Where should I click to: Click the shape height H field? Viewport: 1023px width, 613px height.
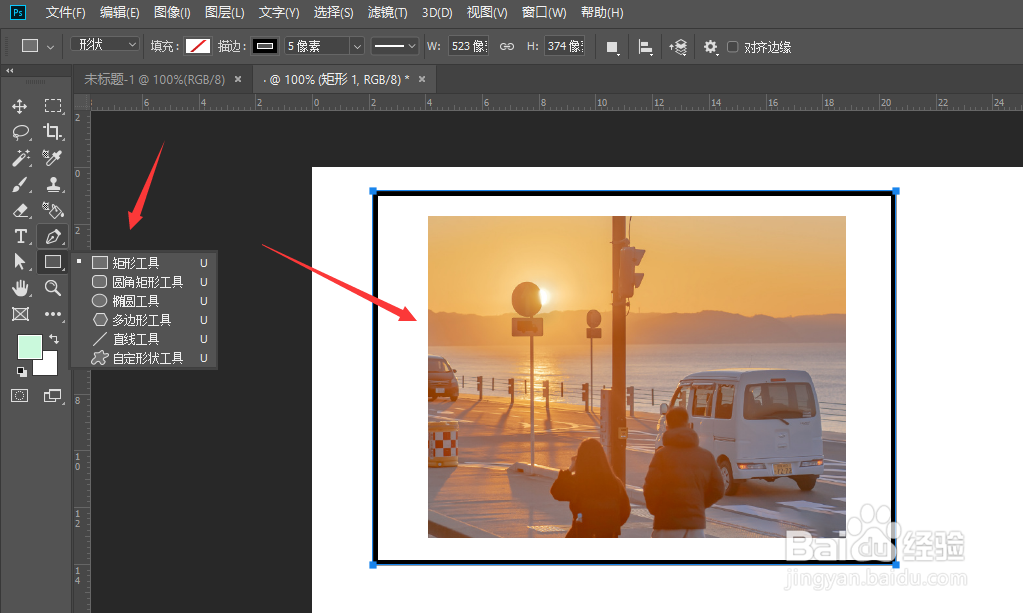coord(564,46)
